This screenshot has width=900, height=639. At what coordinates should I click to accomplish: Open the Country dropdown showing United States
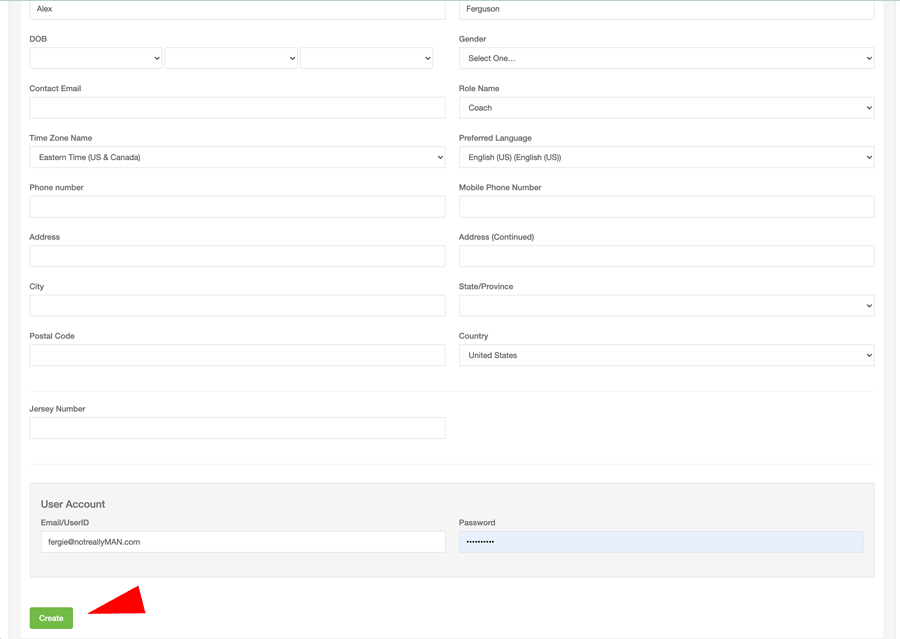666,355
